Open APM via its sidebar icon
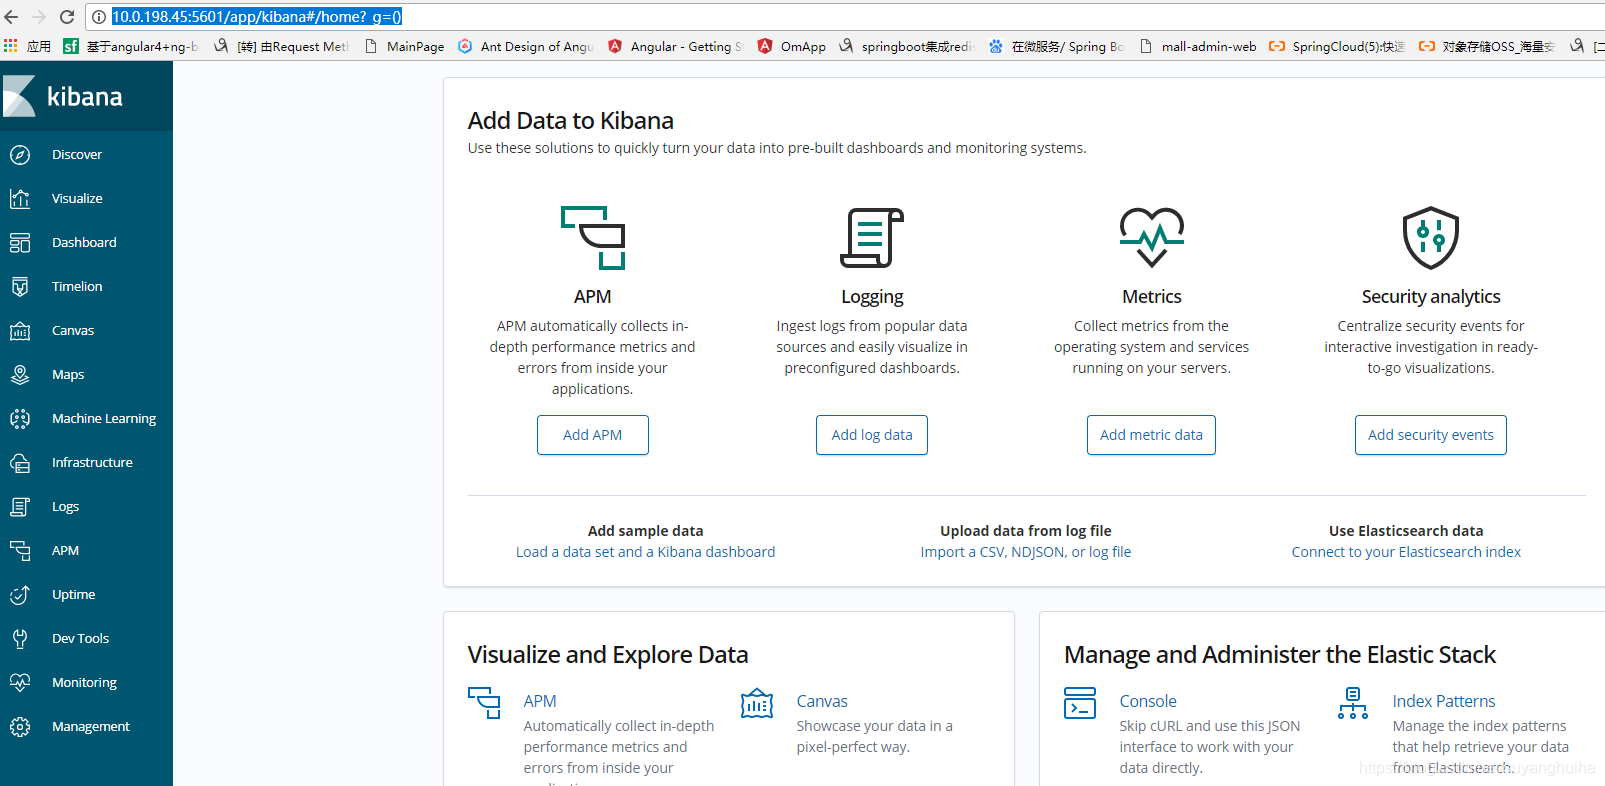The height and width of the screenshot is (786, 1605). click(x=20, y=551)
